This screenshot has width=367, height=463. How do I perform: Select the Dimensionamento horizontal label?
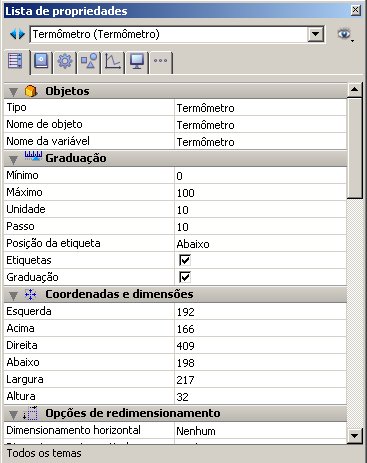click(x=74, y=430)
